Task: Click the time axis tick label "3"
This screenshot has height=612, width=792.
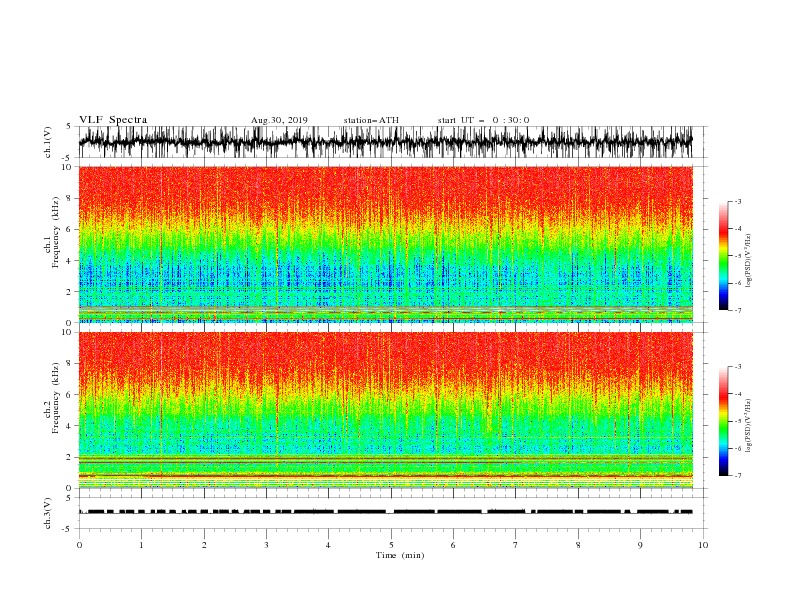Action: pyautogui.click(x=266, y=545)
